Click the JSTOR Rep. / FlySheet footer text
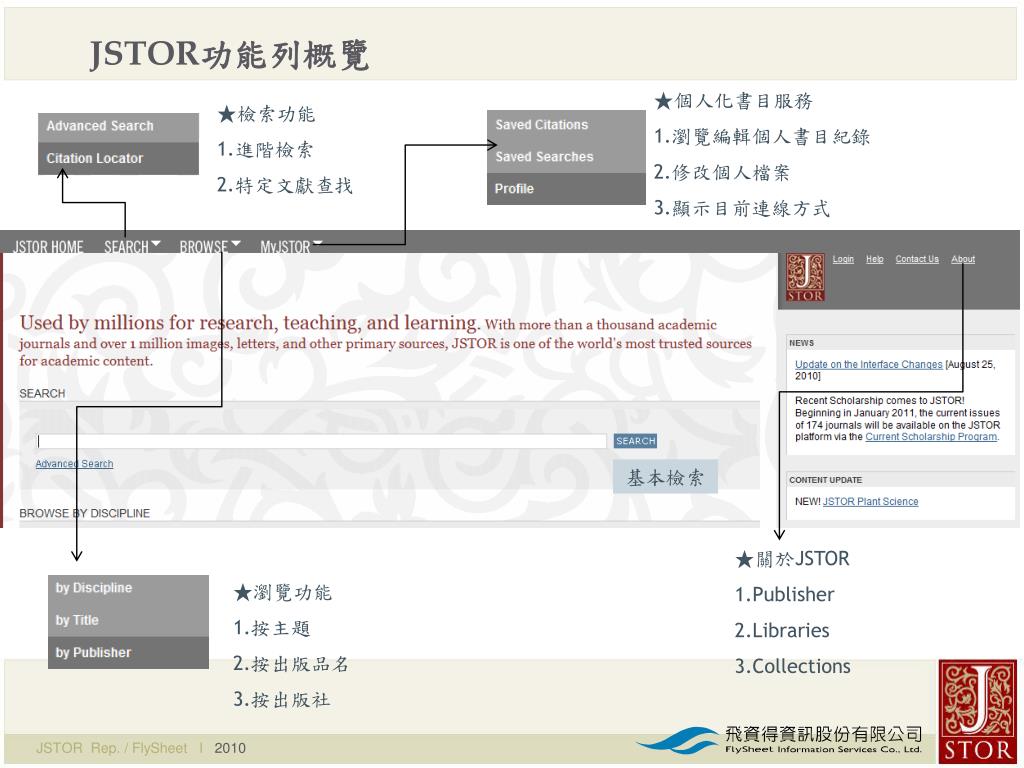The height and width of the screenshot is (768, 1024). (x=112, y=748)
